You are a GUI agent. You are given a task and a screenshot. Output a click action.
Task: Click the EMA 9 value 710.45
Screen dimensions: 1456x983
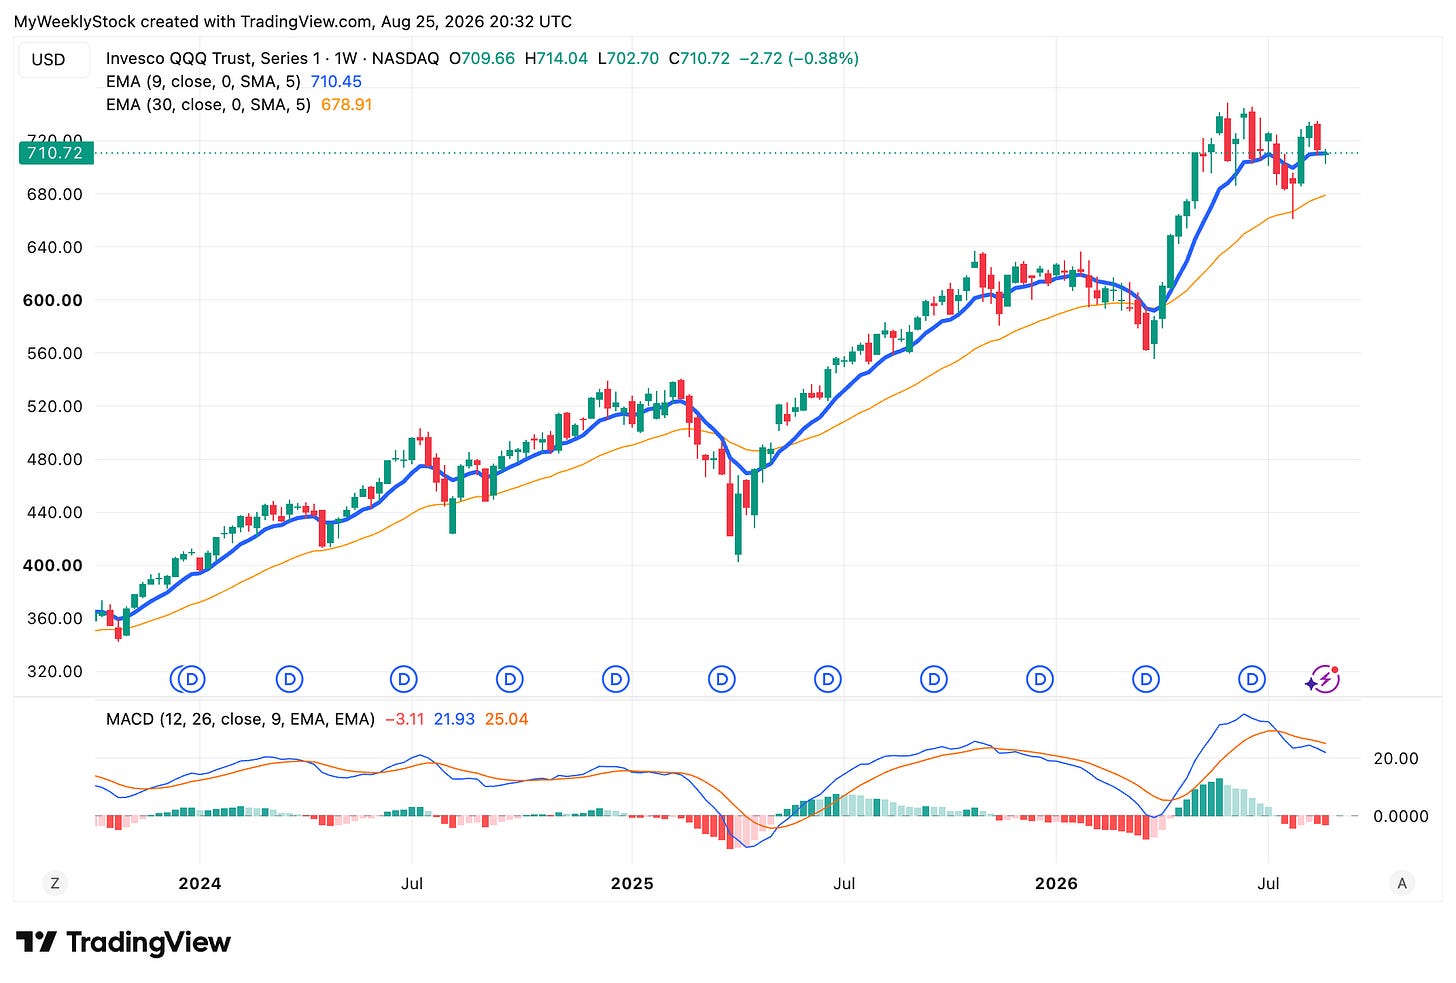click(x=337, y=82)
